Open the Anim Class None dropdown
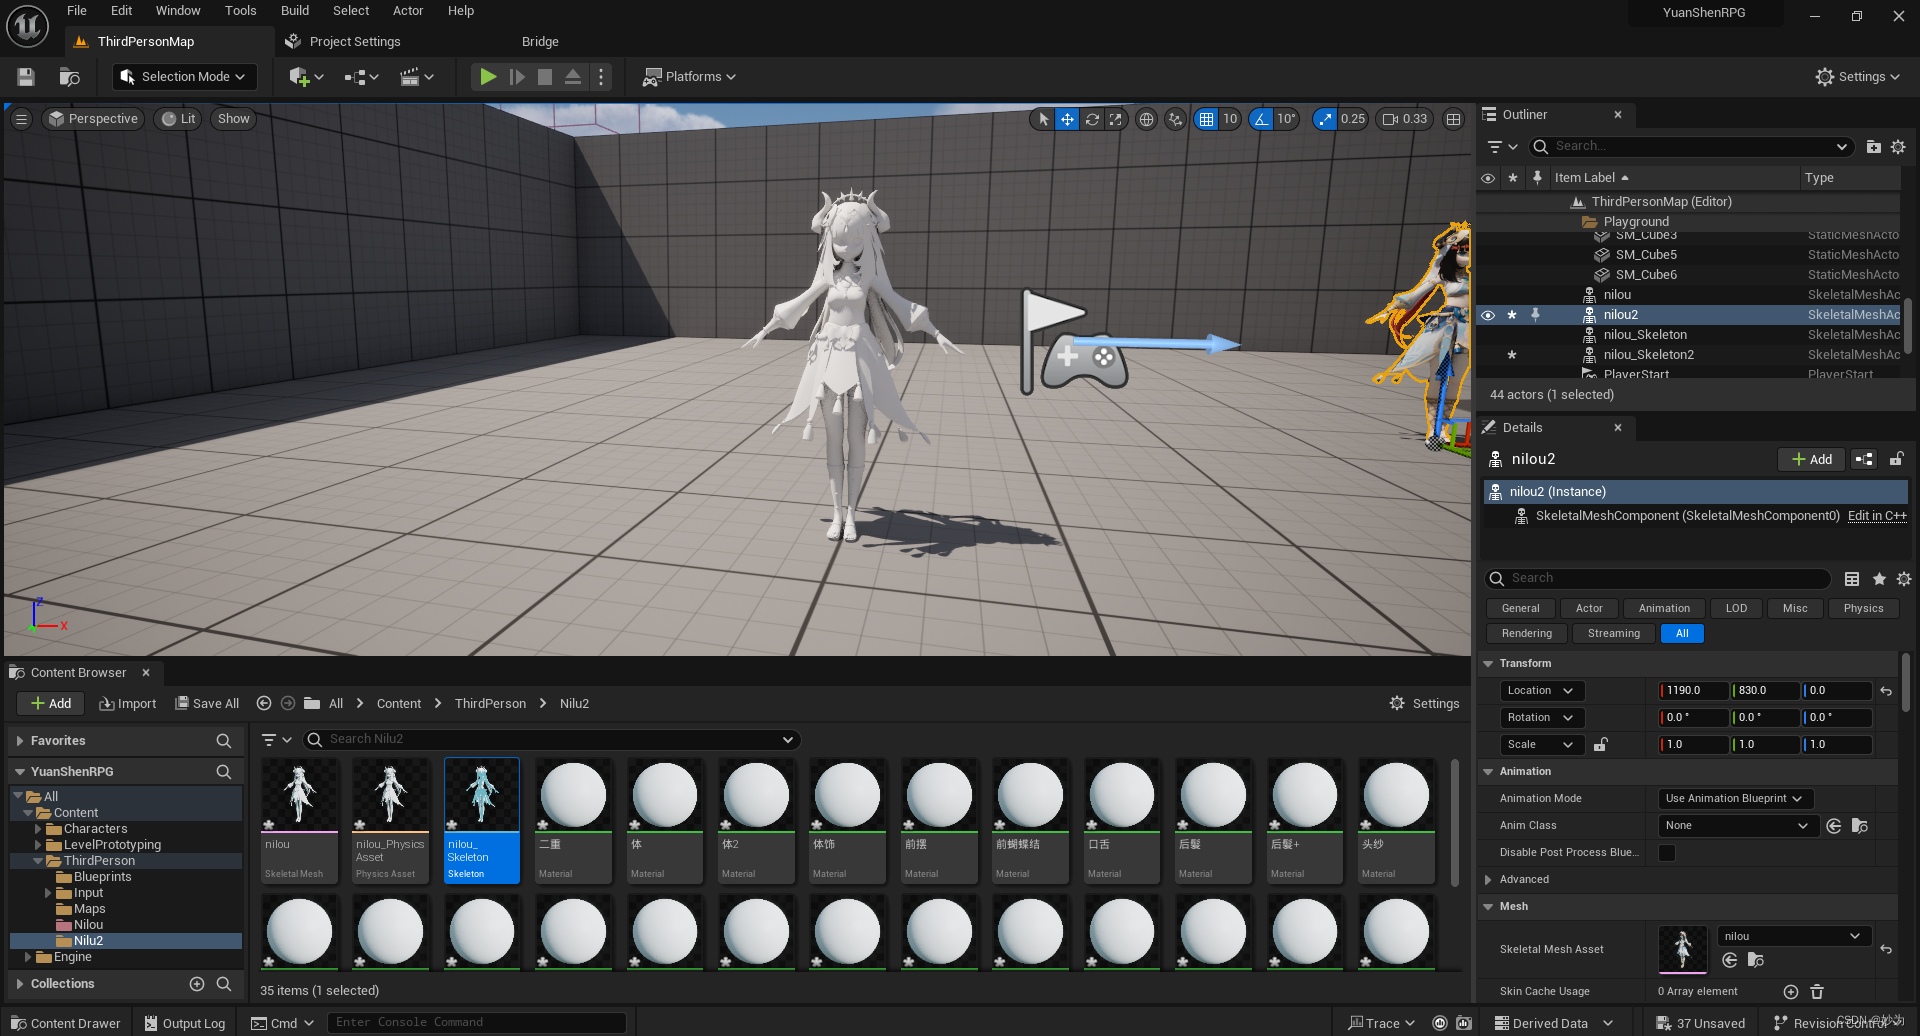1920x1036 pixels. coord(1737,826)
